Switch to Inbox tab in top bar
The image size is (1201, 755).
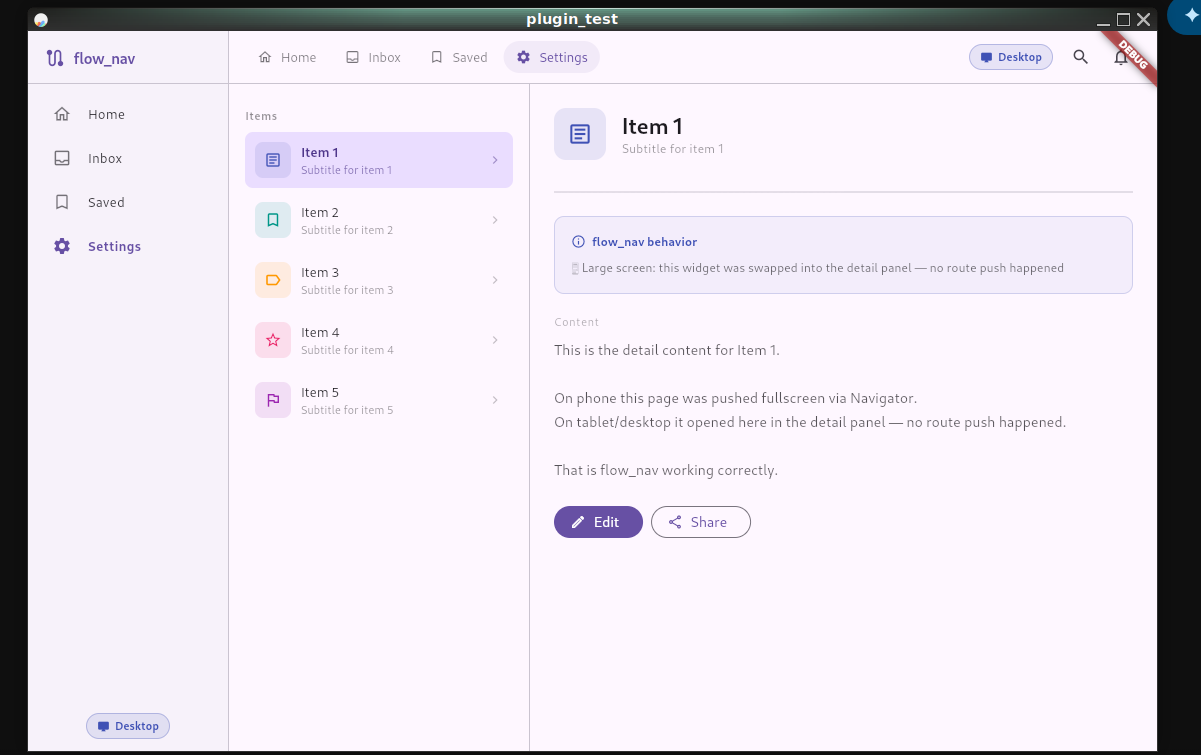[373, 57]
